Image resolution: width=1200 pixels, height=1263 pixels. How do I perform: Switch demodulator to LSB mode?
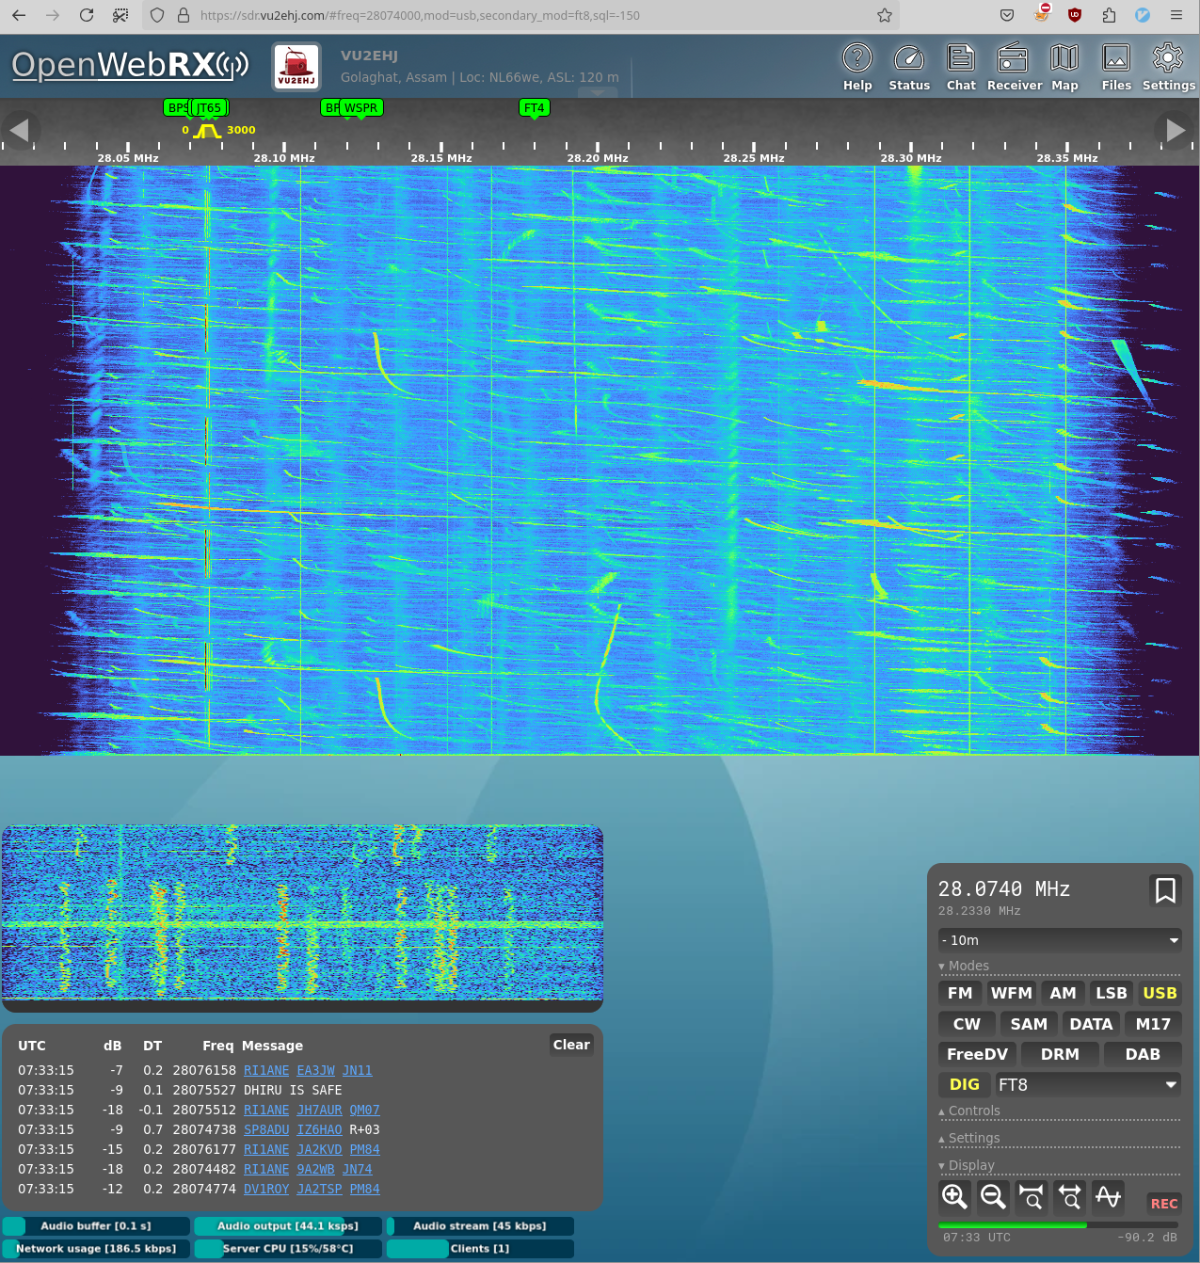[x=1110, y=993]
